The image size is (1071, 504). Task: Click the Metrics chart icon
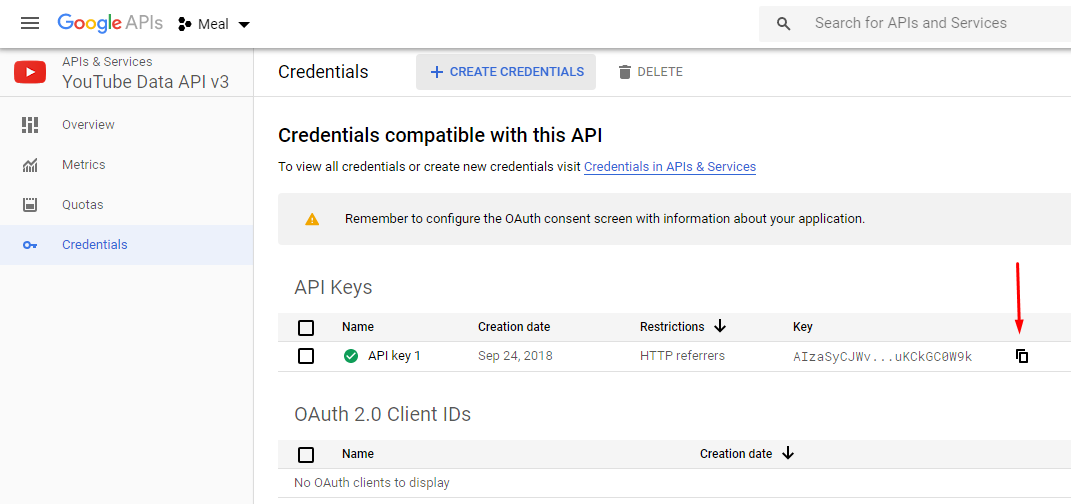(x=30, y=165)
